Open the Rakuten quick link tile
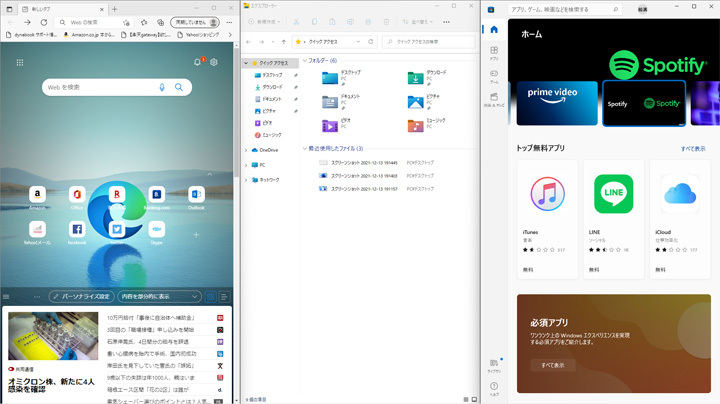 (117, 197)
